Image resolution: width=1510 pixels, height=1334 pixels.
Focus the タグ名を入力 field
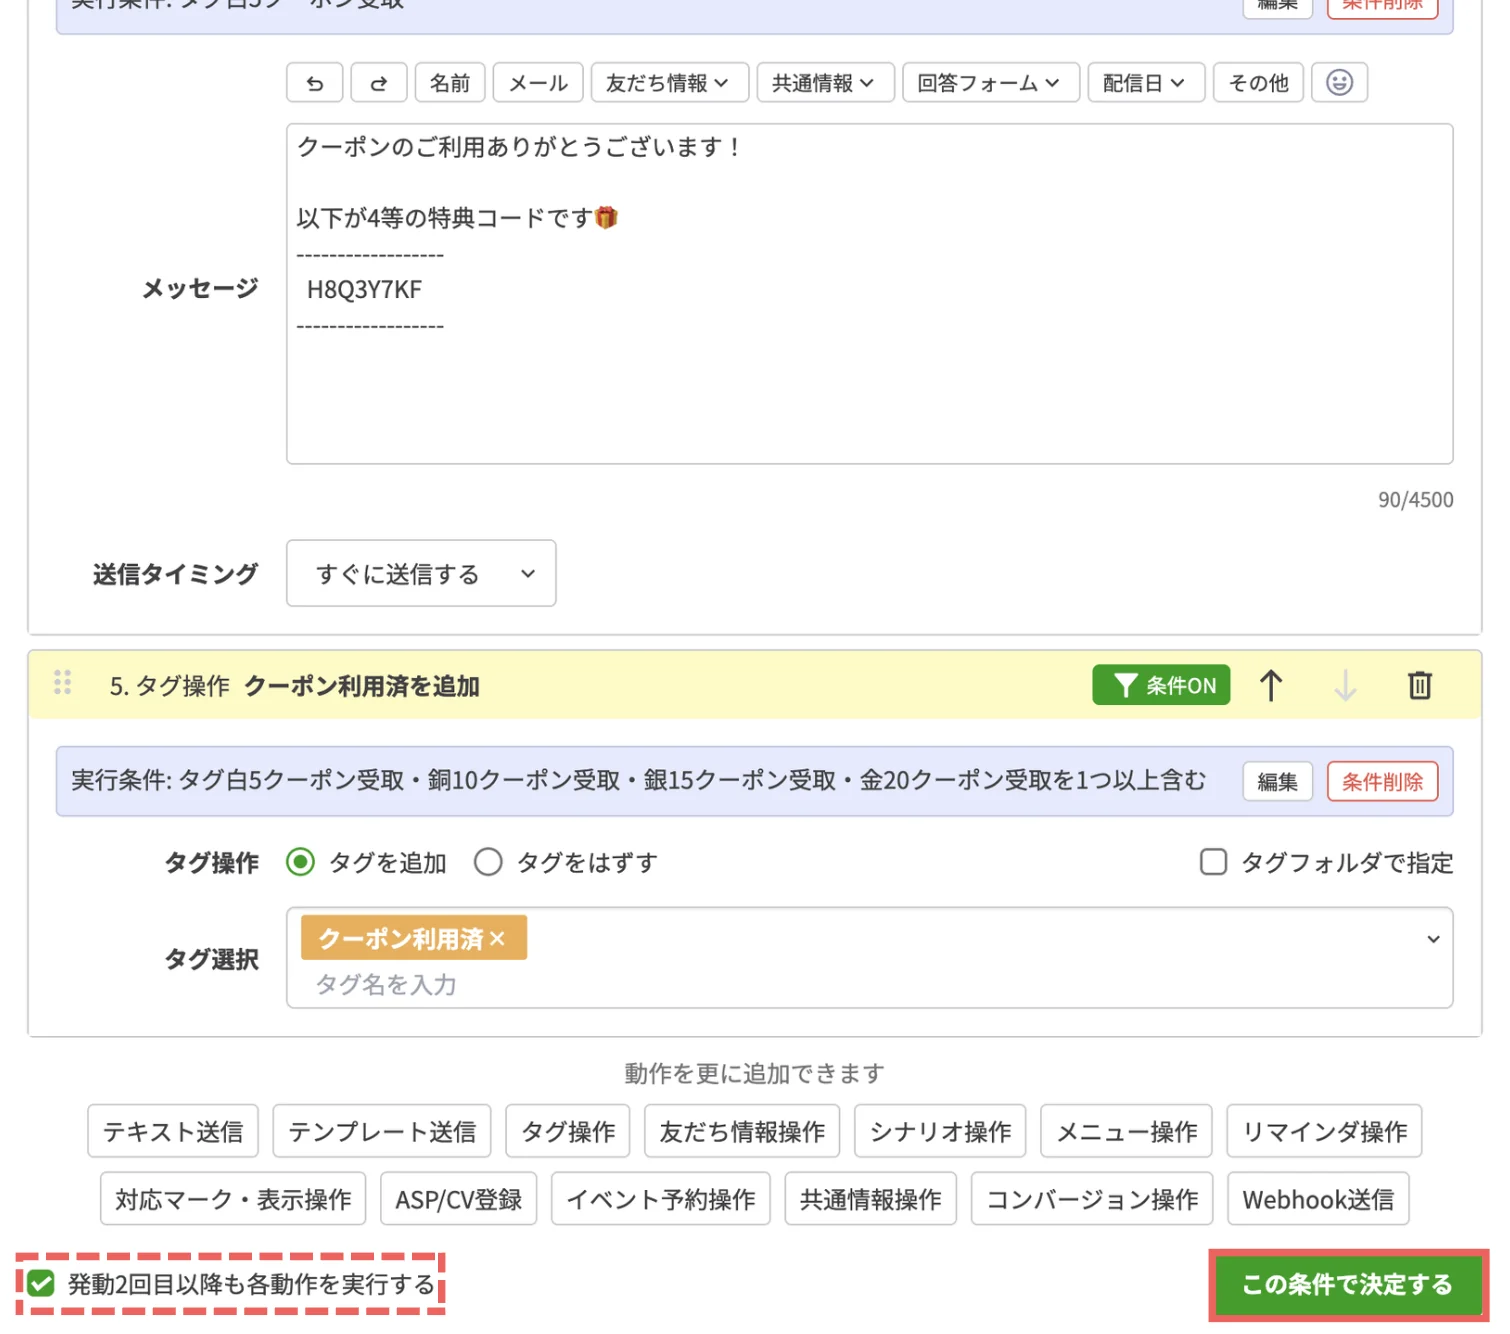click(386, 985)
